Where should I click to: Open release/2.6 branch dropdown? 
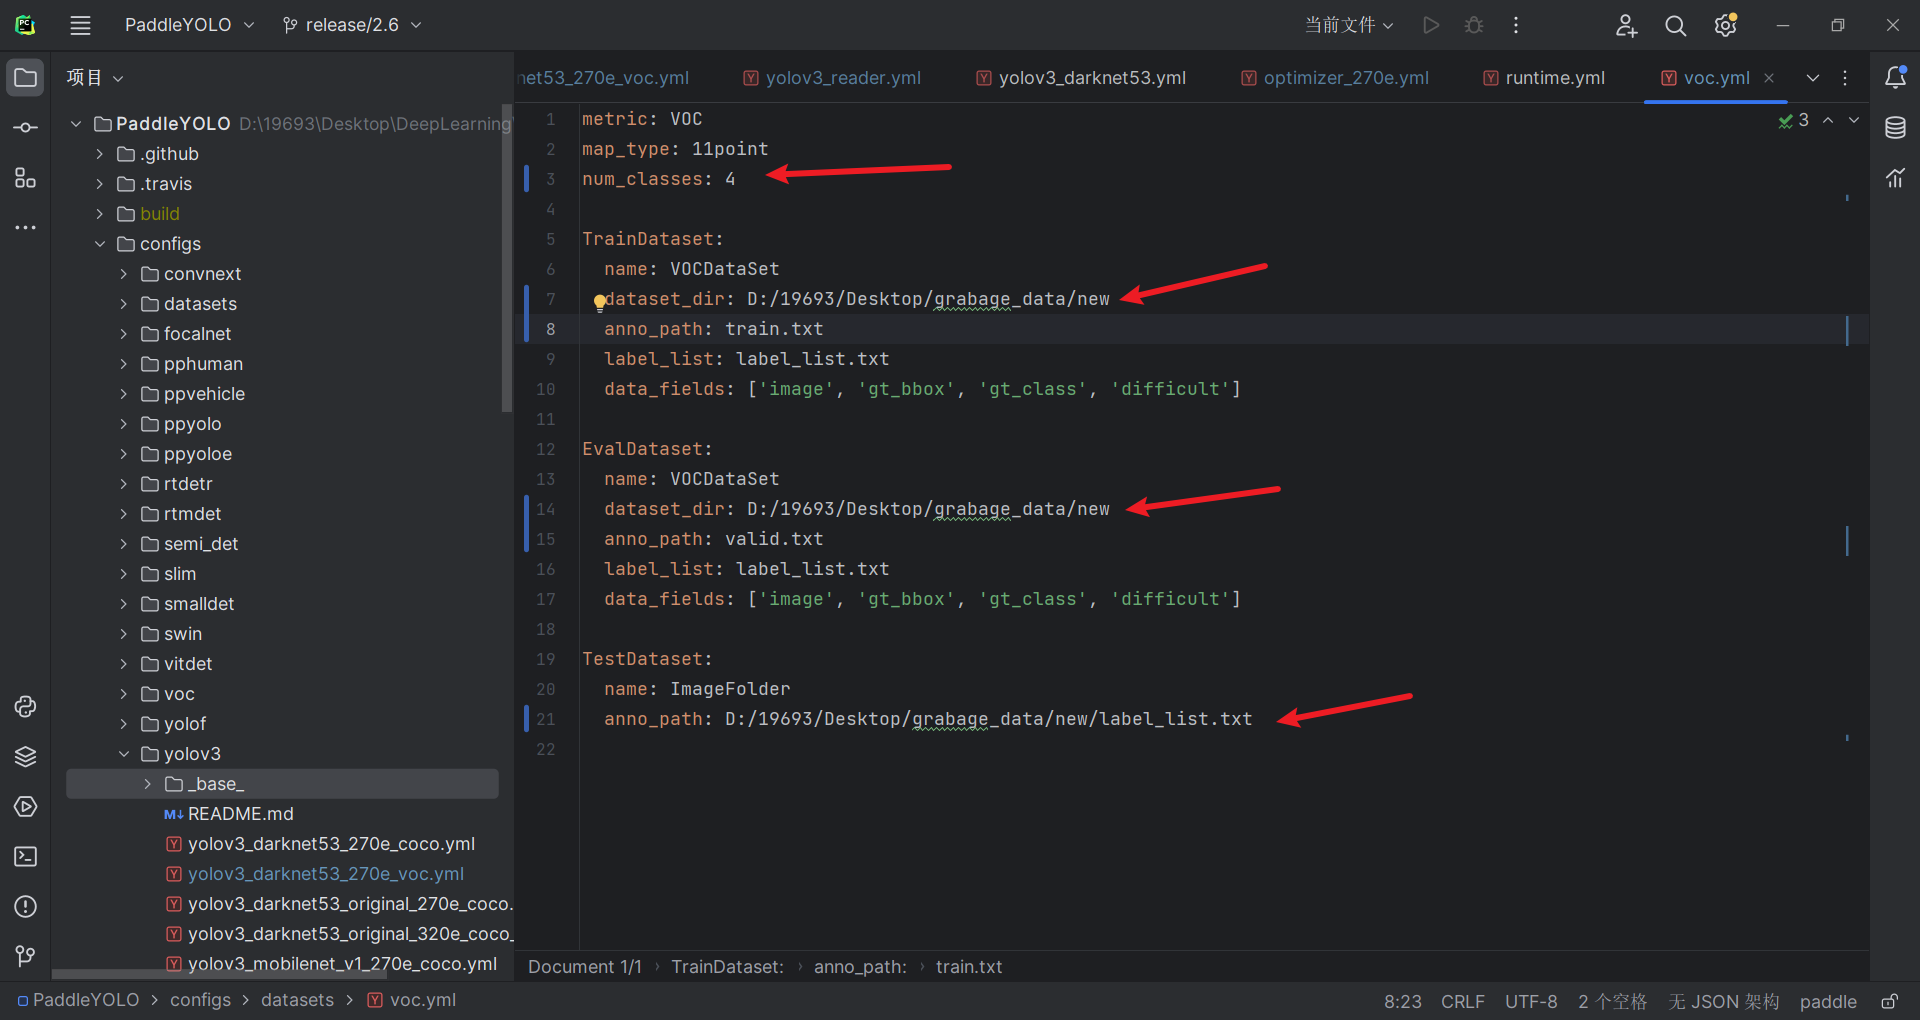351,25
